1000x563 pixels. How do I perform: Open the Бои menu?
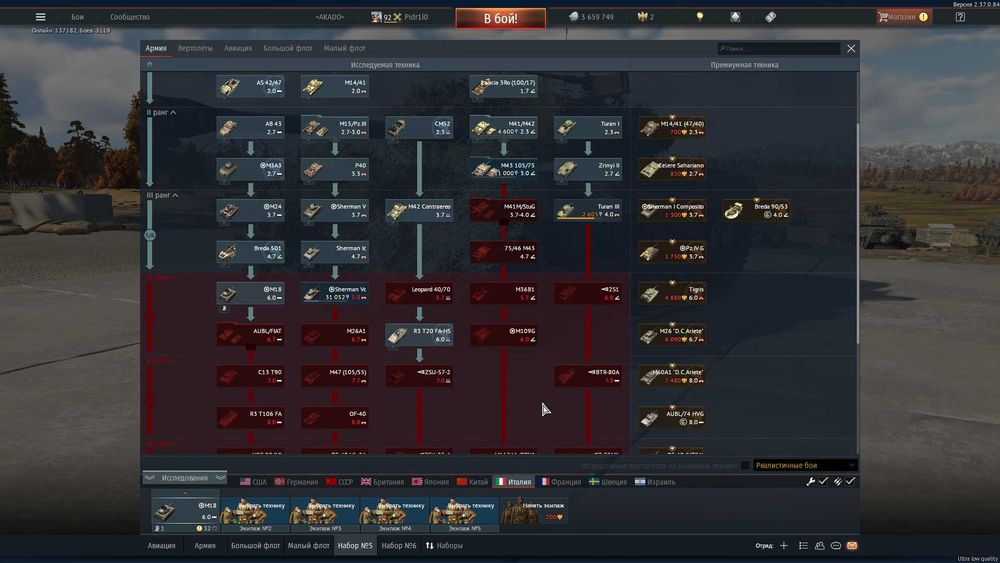(77, 17)
